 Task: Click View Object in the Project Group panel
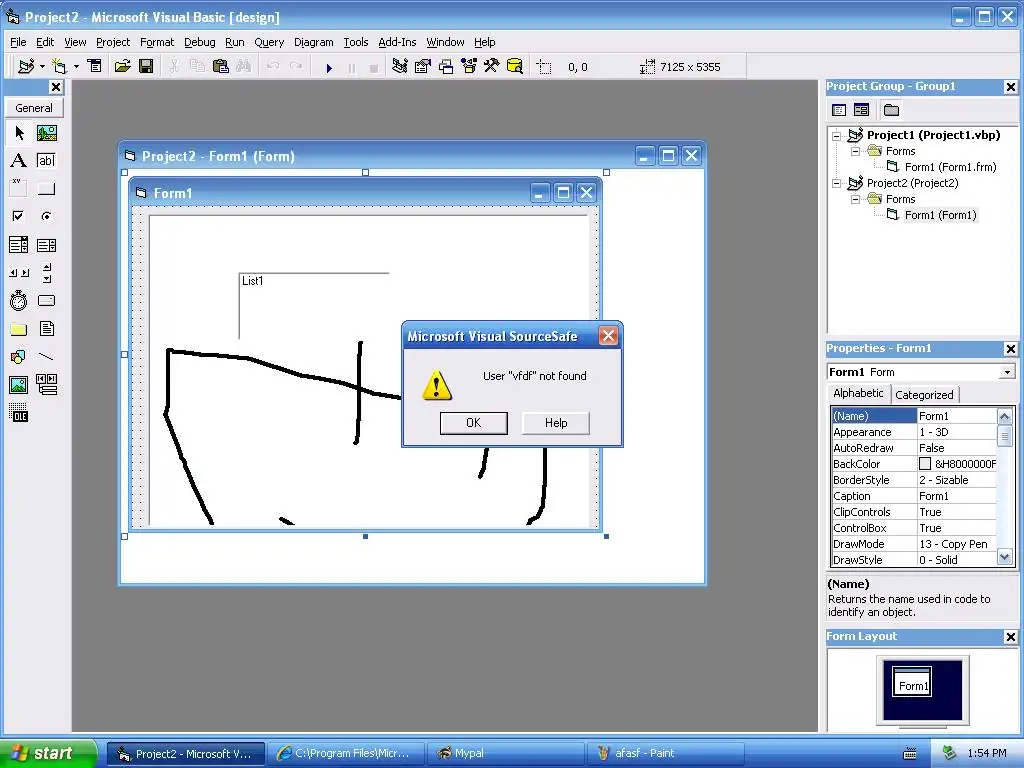[x=861, y=110]
